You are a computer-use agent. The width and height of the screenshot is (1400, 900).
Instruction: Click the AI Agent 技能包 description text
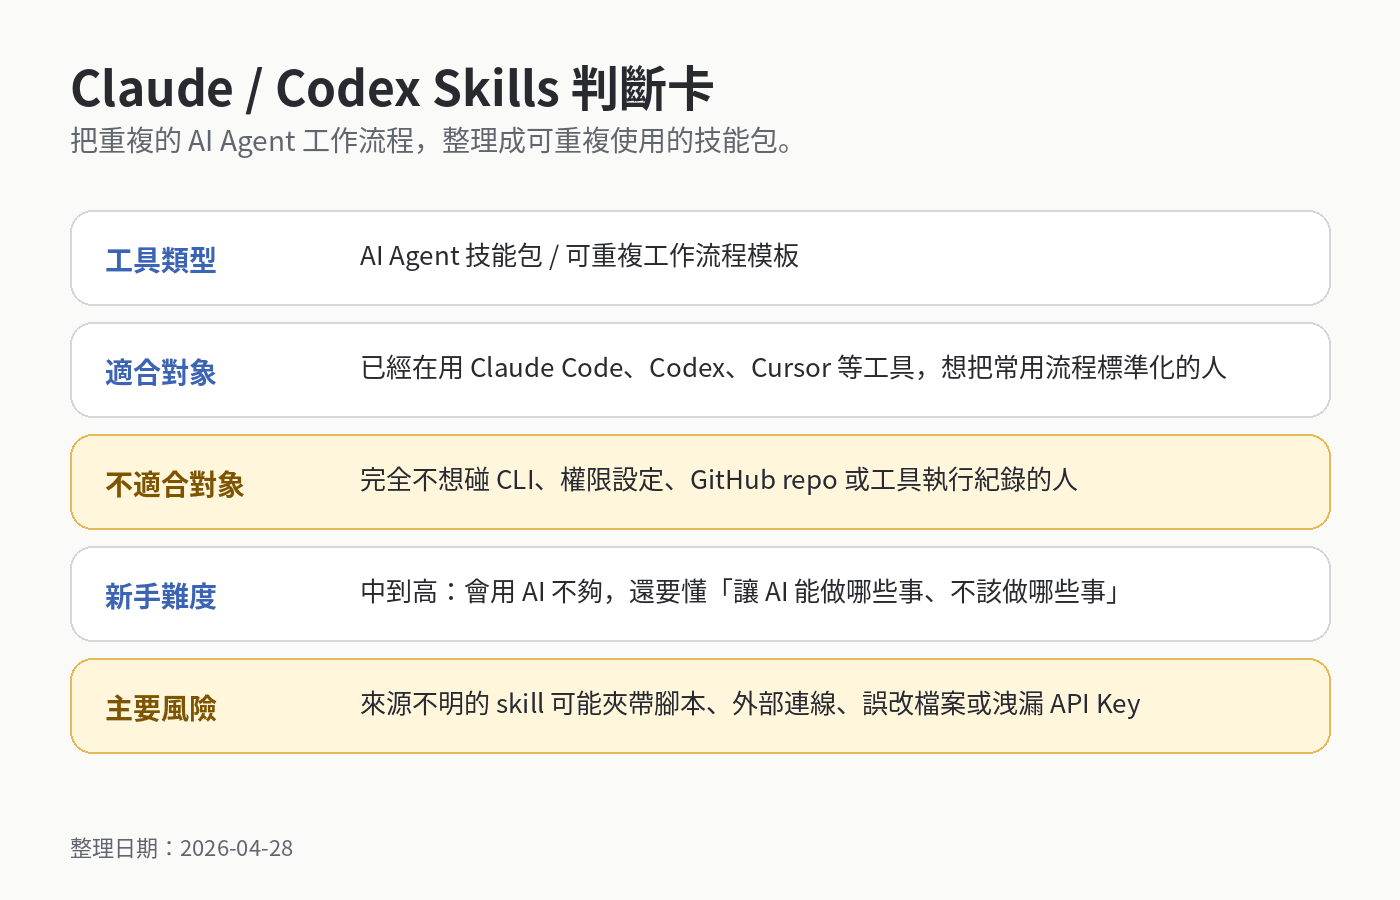580,255
